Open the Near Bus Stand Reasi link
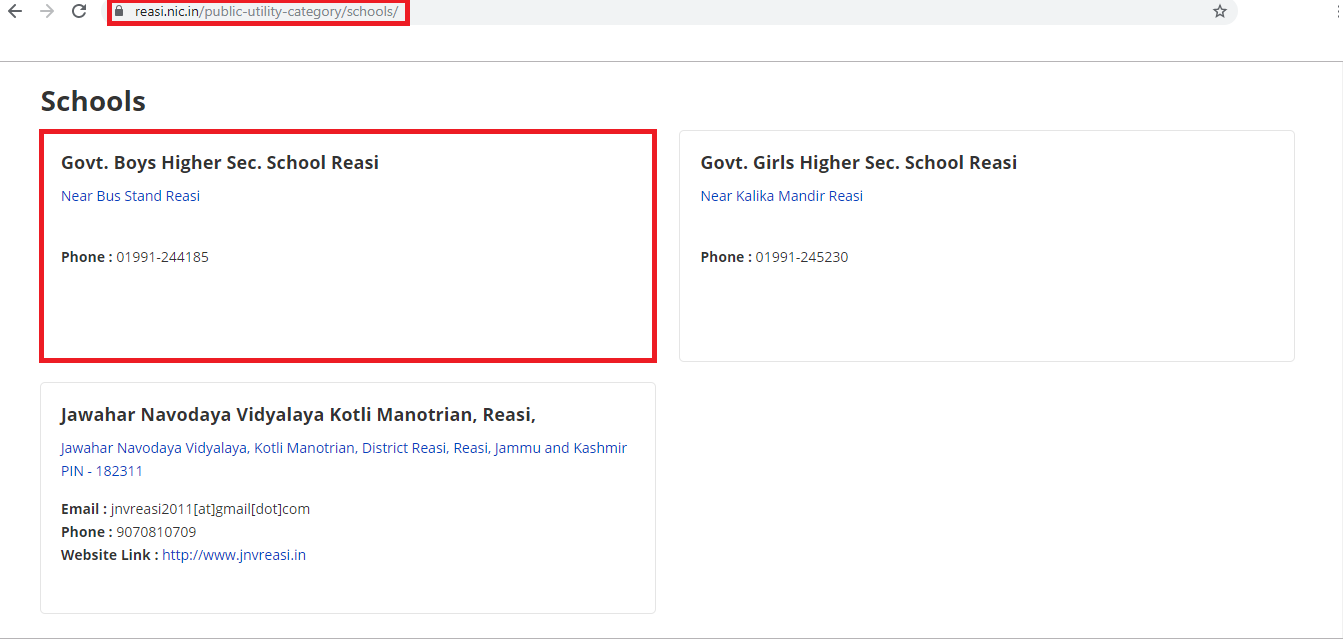This screenshot has height=643, width=1343. pos(130,196)
